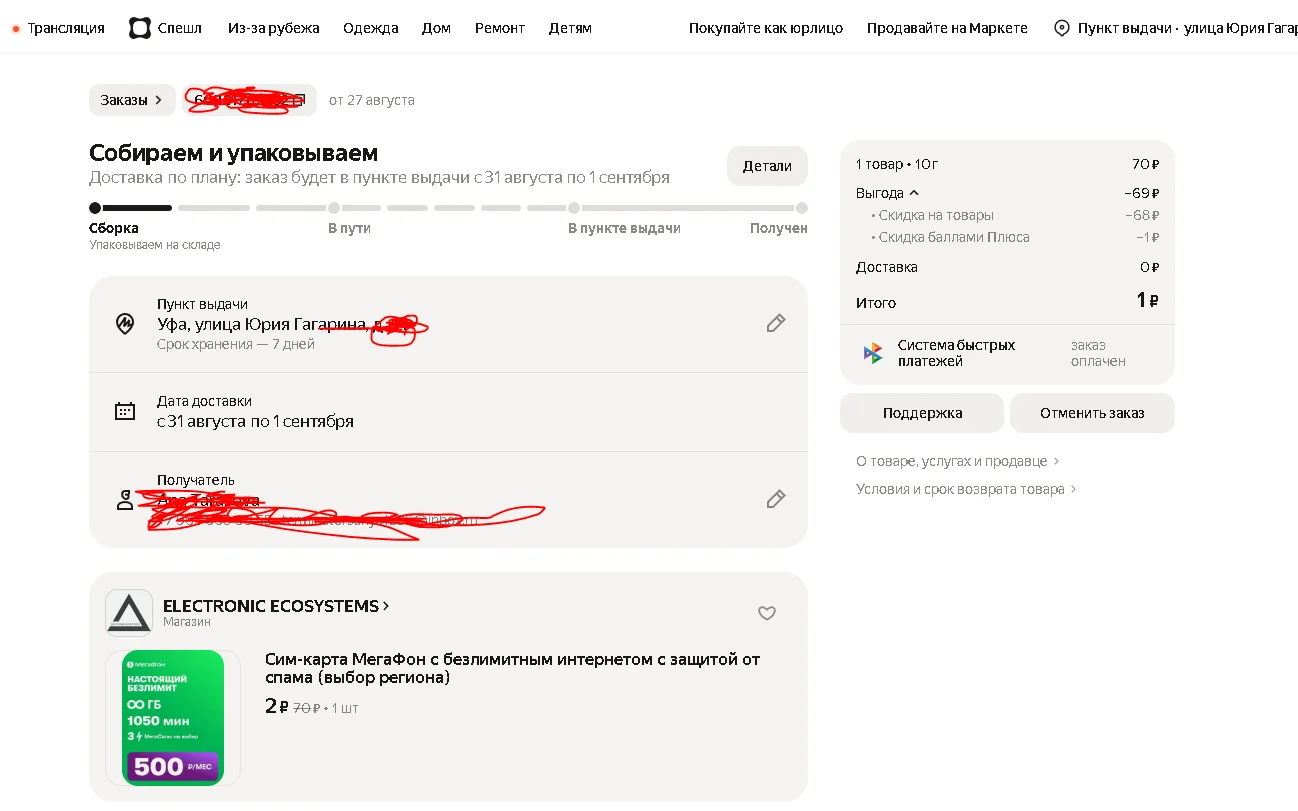Click the Спешл logo icon
1298x811 pixels.
[x=140, y=28]
